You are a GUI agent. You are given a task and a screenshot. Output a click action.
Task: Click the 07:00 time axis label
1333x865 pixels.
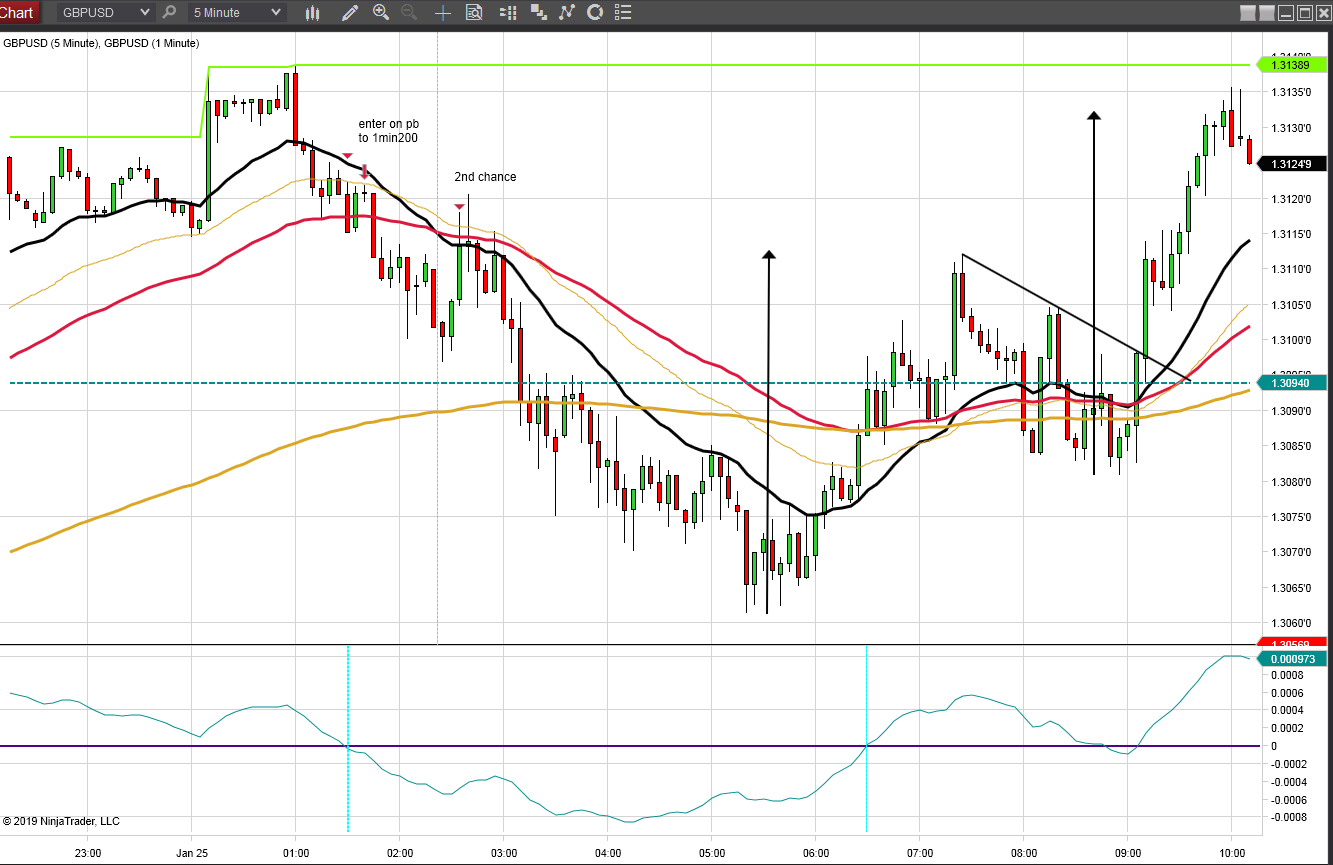point(919,853)
